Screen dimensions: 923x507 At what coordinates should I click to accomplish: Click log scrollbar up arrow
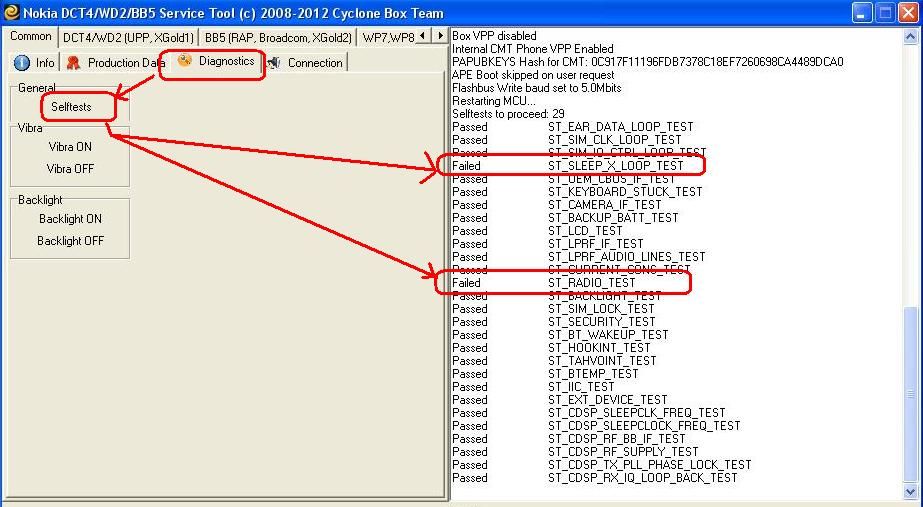click(x=911, y=36)
